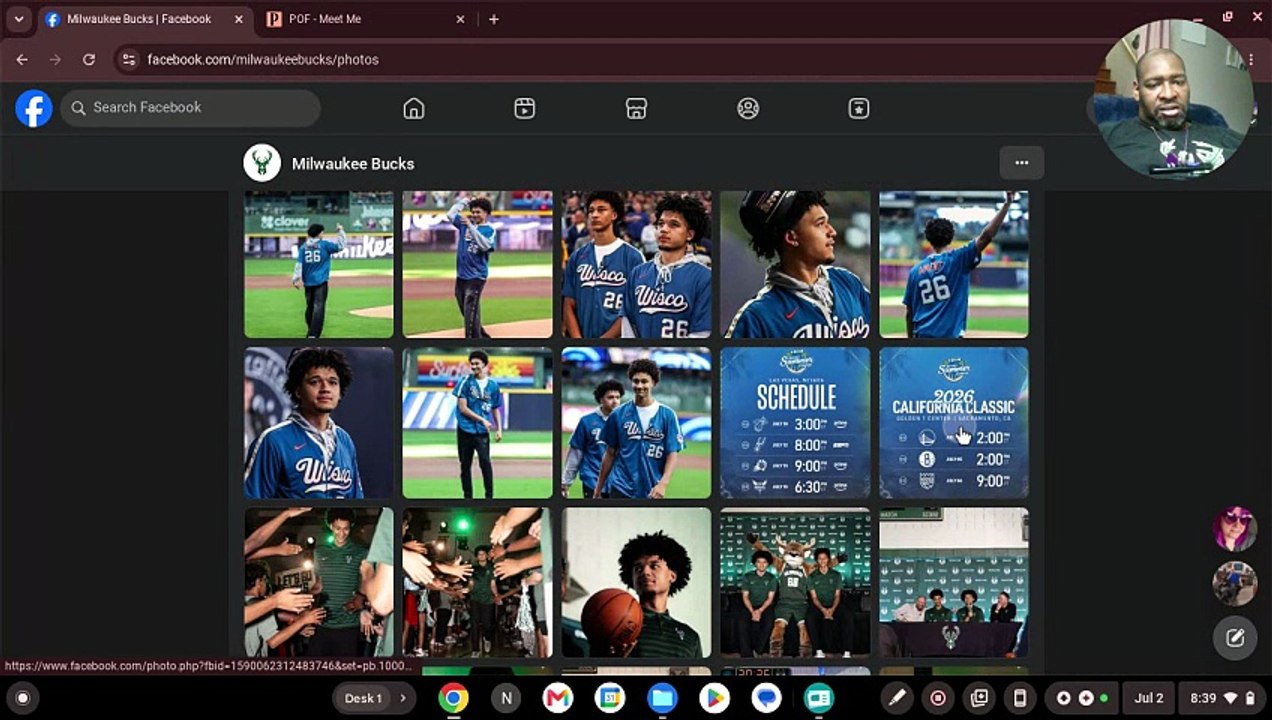Open the Facebook Marketplace icon
Viewport: 1272px width, 720px height.
coord(636,109)
